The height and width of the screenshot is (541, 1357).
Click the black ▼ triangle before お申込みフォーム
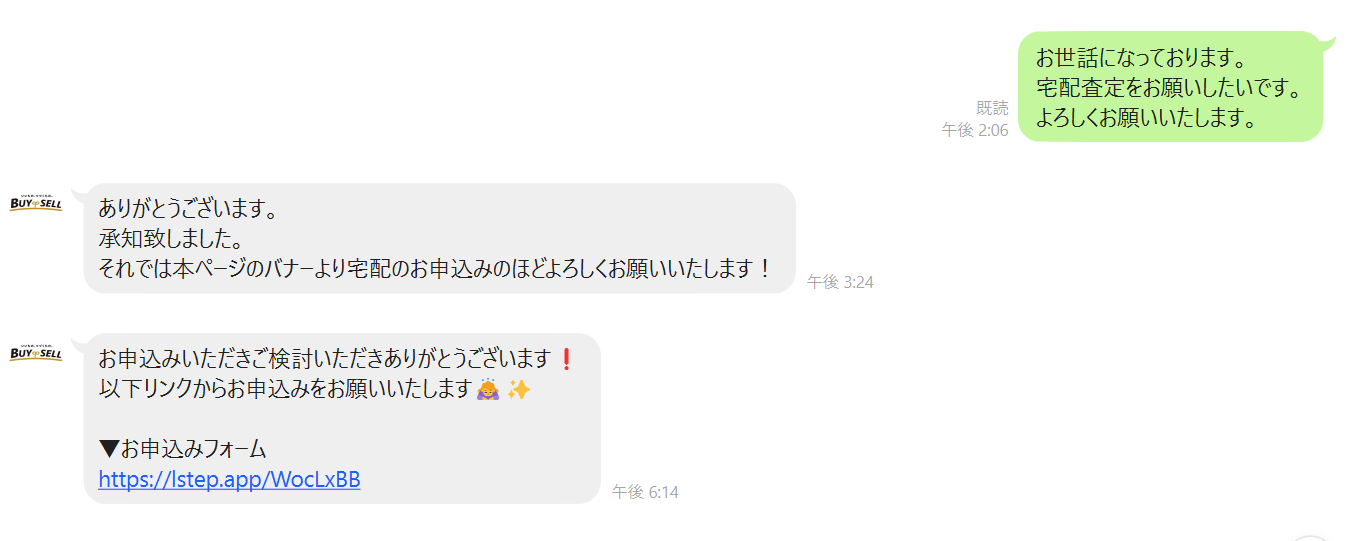109,450
